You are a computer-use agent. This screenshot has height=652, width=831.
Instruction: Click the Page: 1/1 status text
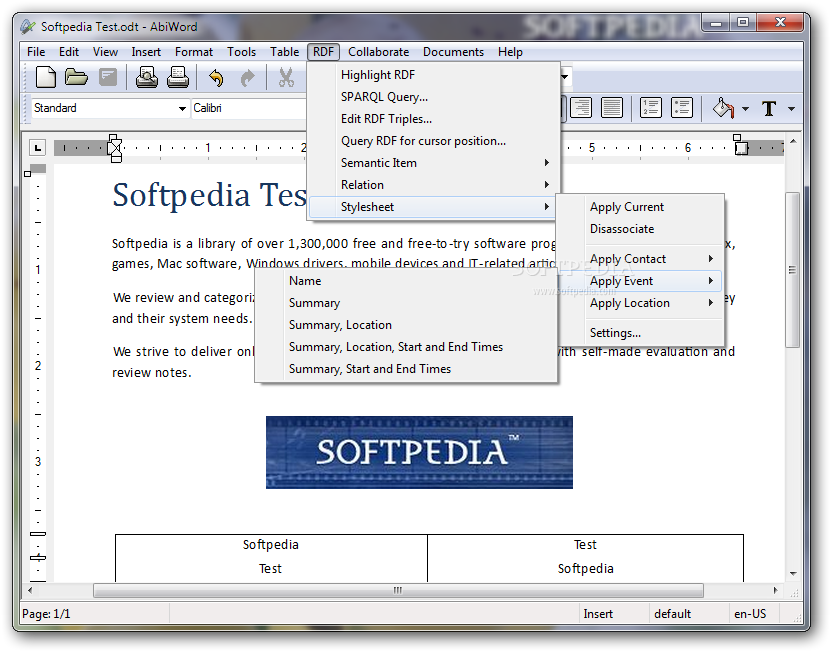[46, 614]
